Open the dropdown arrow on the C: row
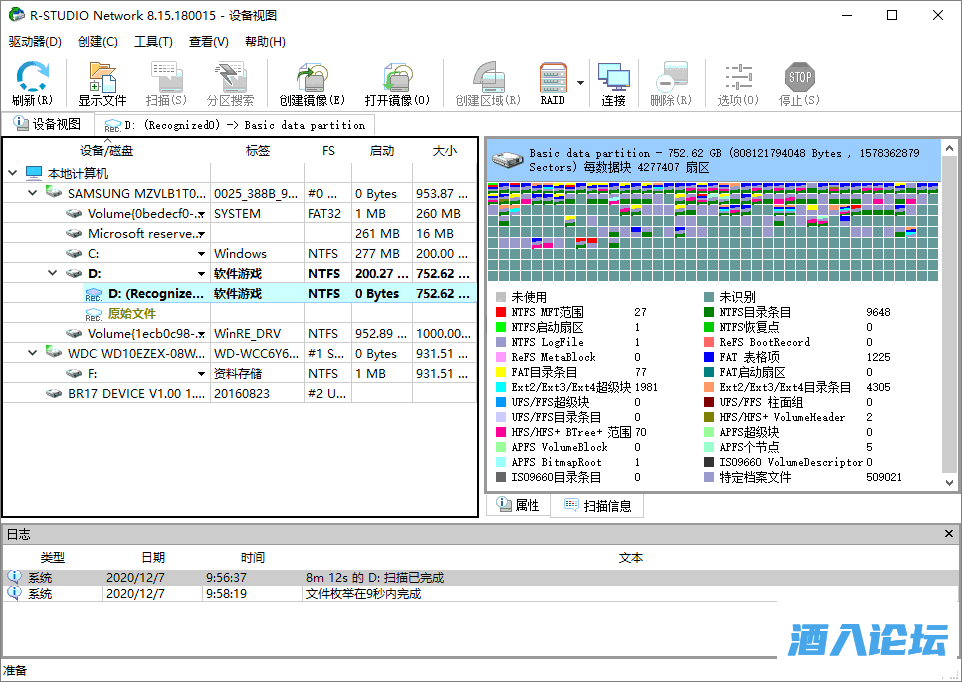Viewport: 962px width, 682px height. point(201,254)
